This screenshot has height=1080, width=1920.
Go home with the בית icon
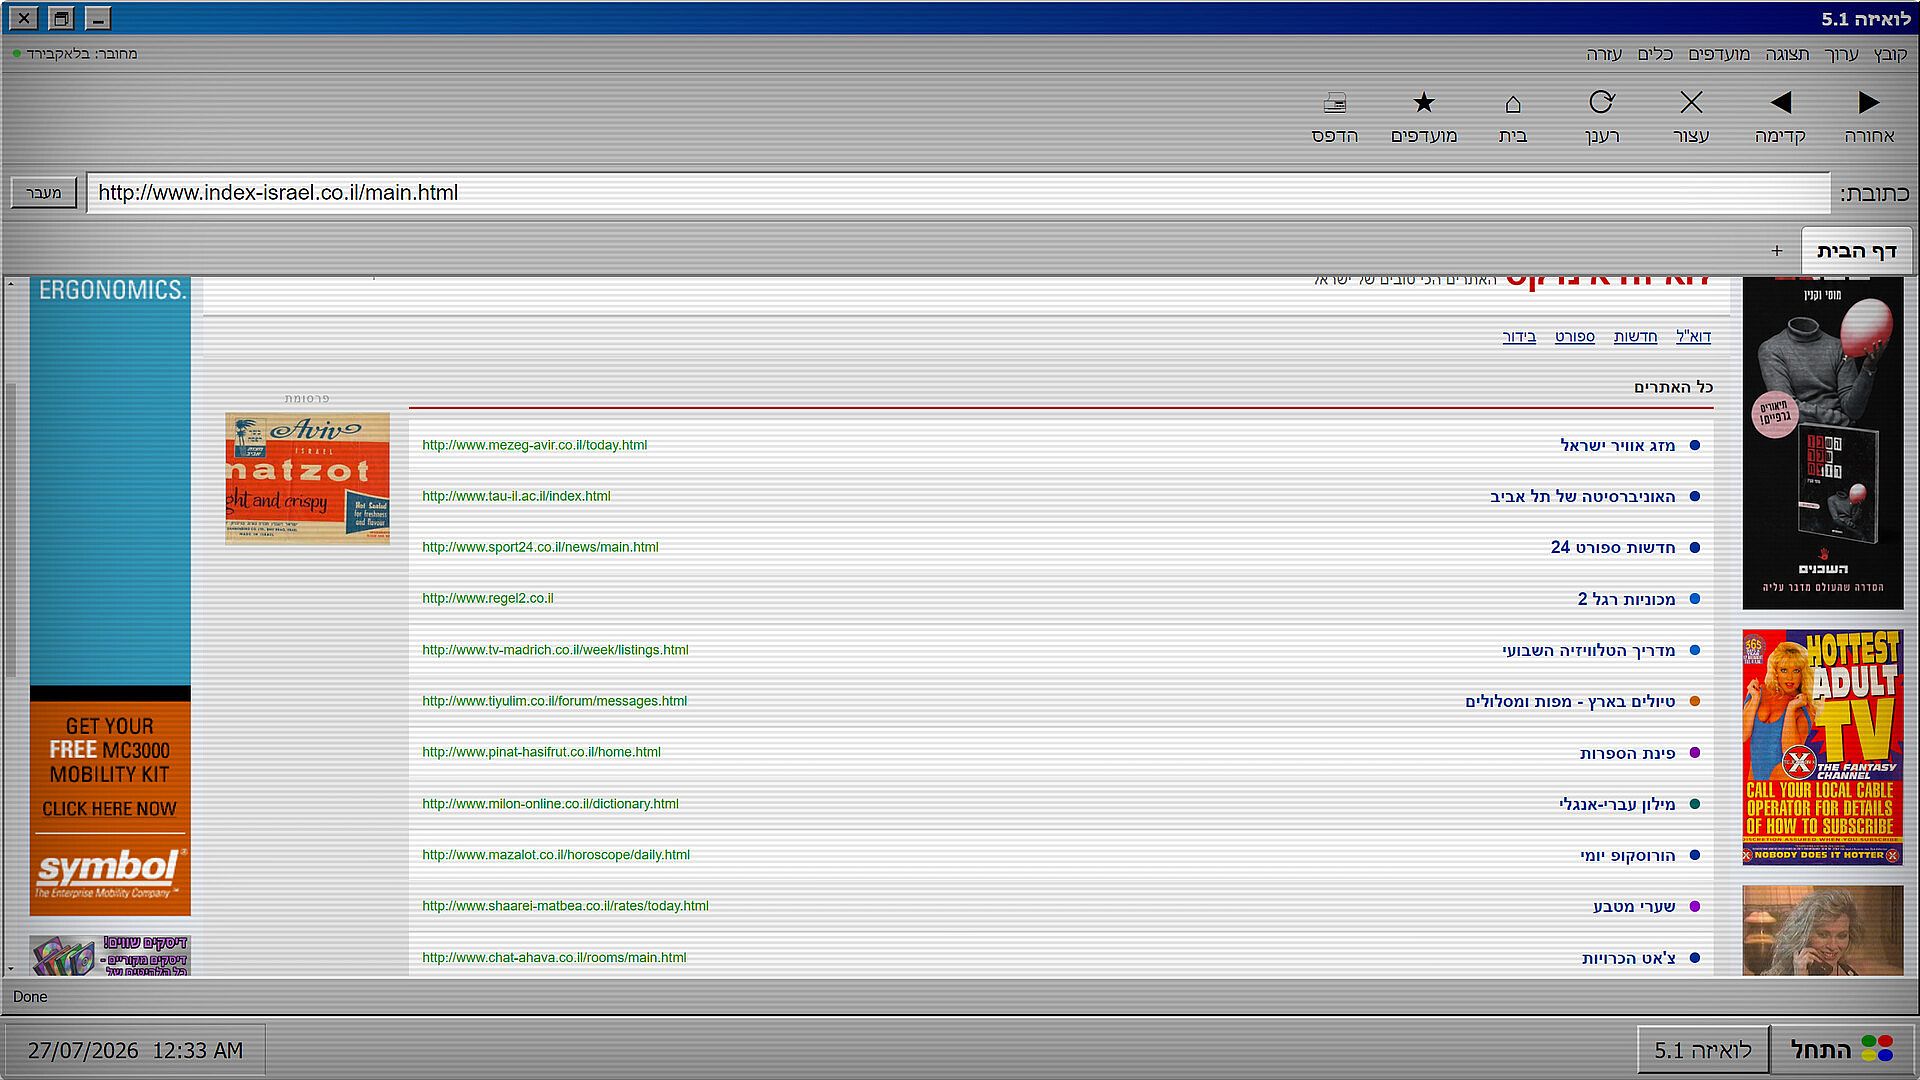tap(1513, 103)
